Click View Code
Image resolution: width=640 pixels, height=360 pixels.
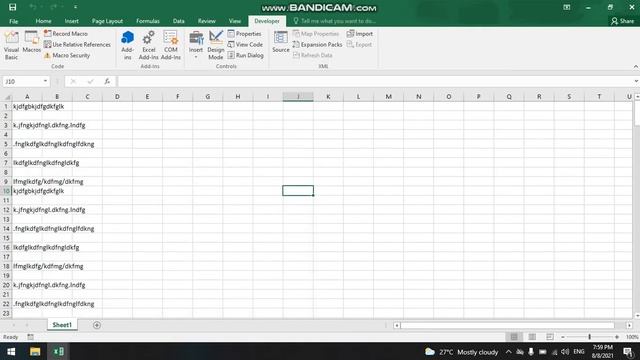pyautogui.click(x=245, y=44)
